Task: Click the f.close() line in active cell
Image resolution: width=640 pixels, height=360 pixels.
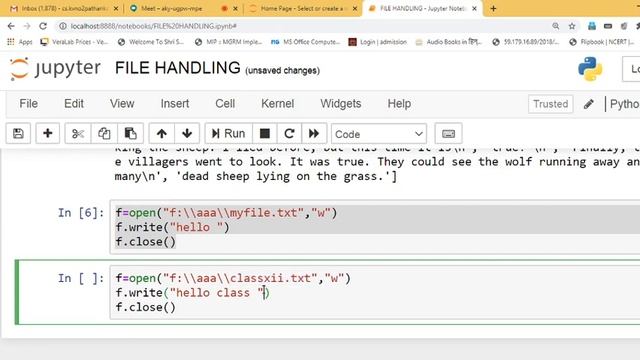Action: click(145, 307)
